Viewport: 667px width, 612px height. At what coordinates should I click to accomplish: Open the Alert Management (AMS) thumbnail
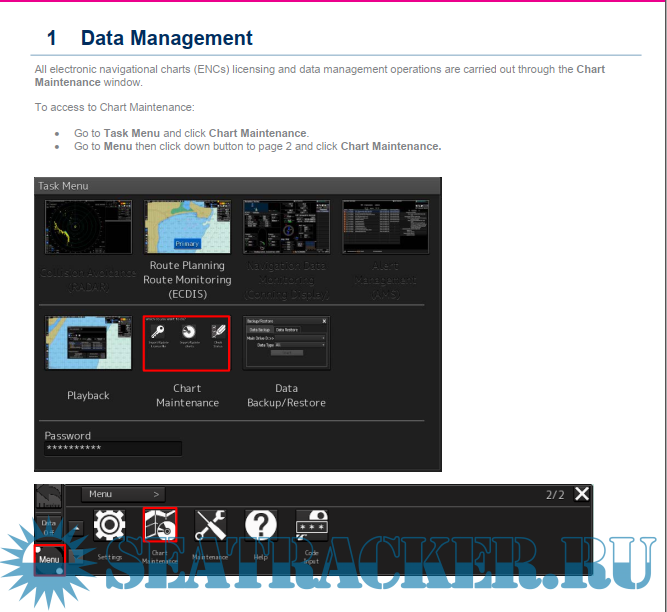[x=385, y=227]
